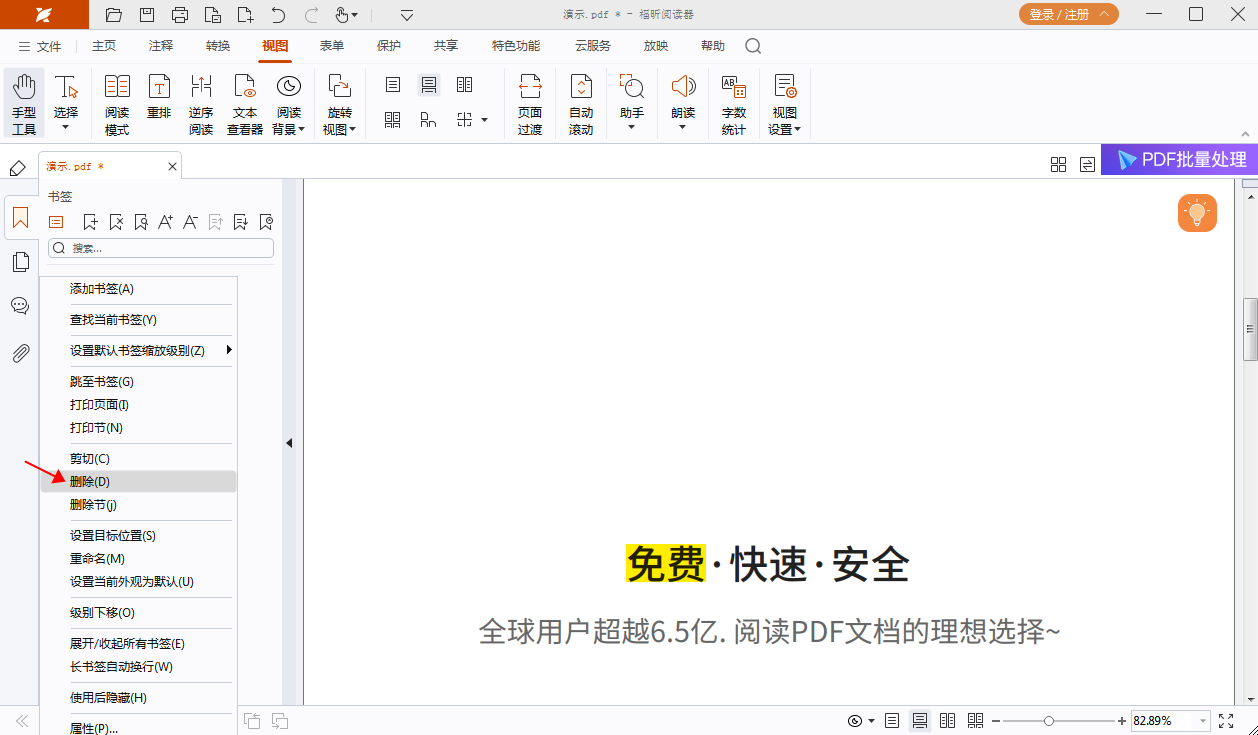Open the Pages thumbnail side panel
Image resolution: width=1258 pixels, height=735 pixels.
[x=20, y=262]
